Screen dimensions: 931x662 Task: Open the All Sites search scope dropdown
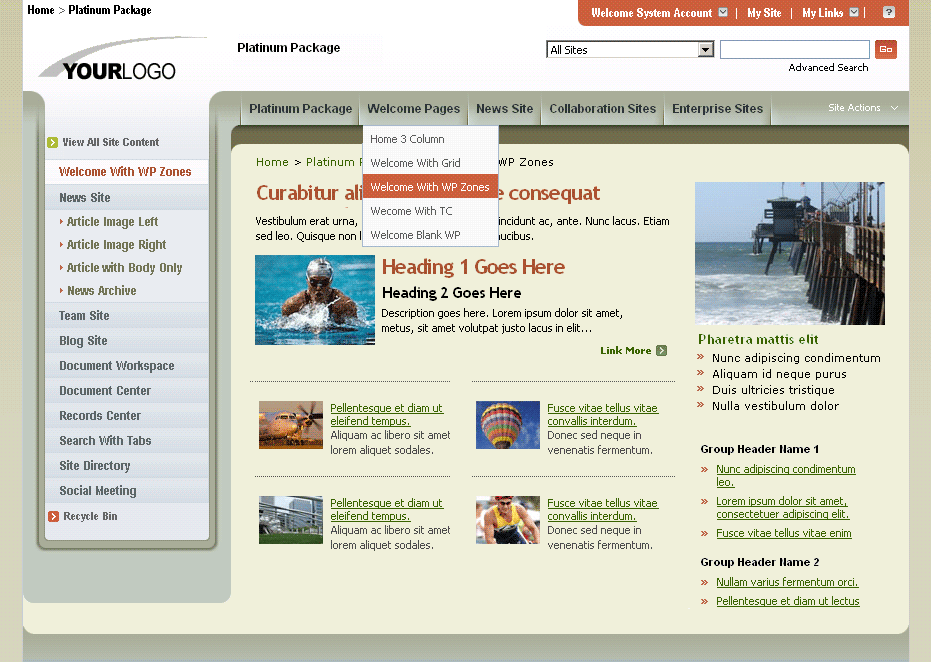tap(705, 48)
